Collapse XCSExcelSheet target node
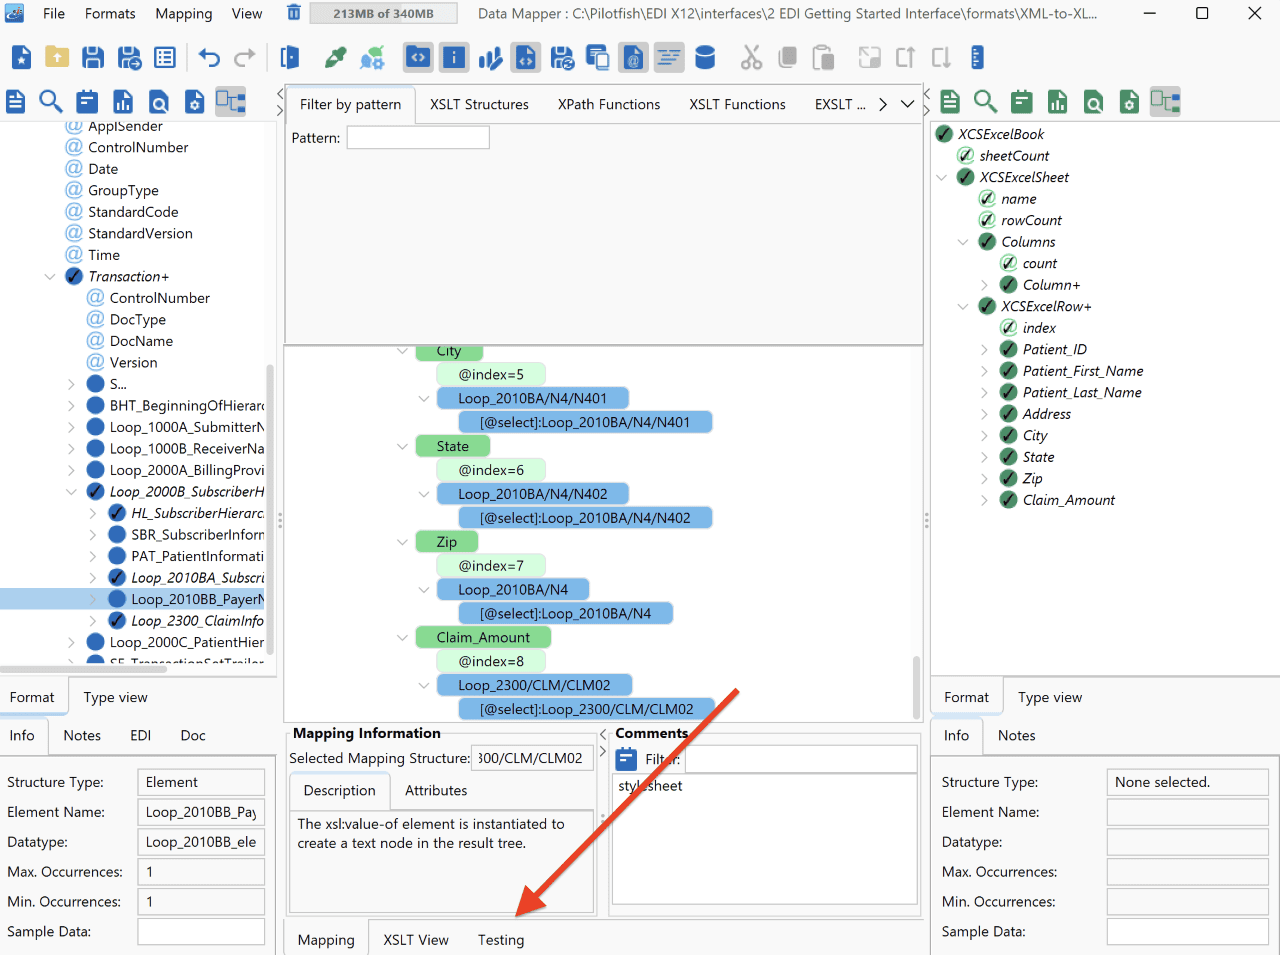This screenshot has width=1280, height=955. point(941,177)
